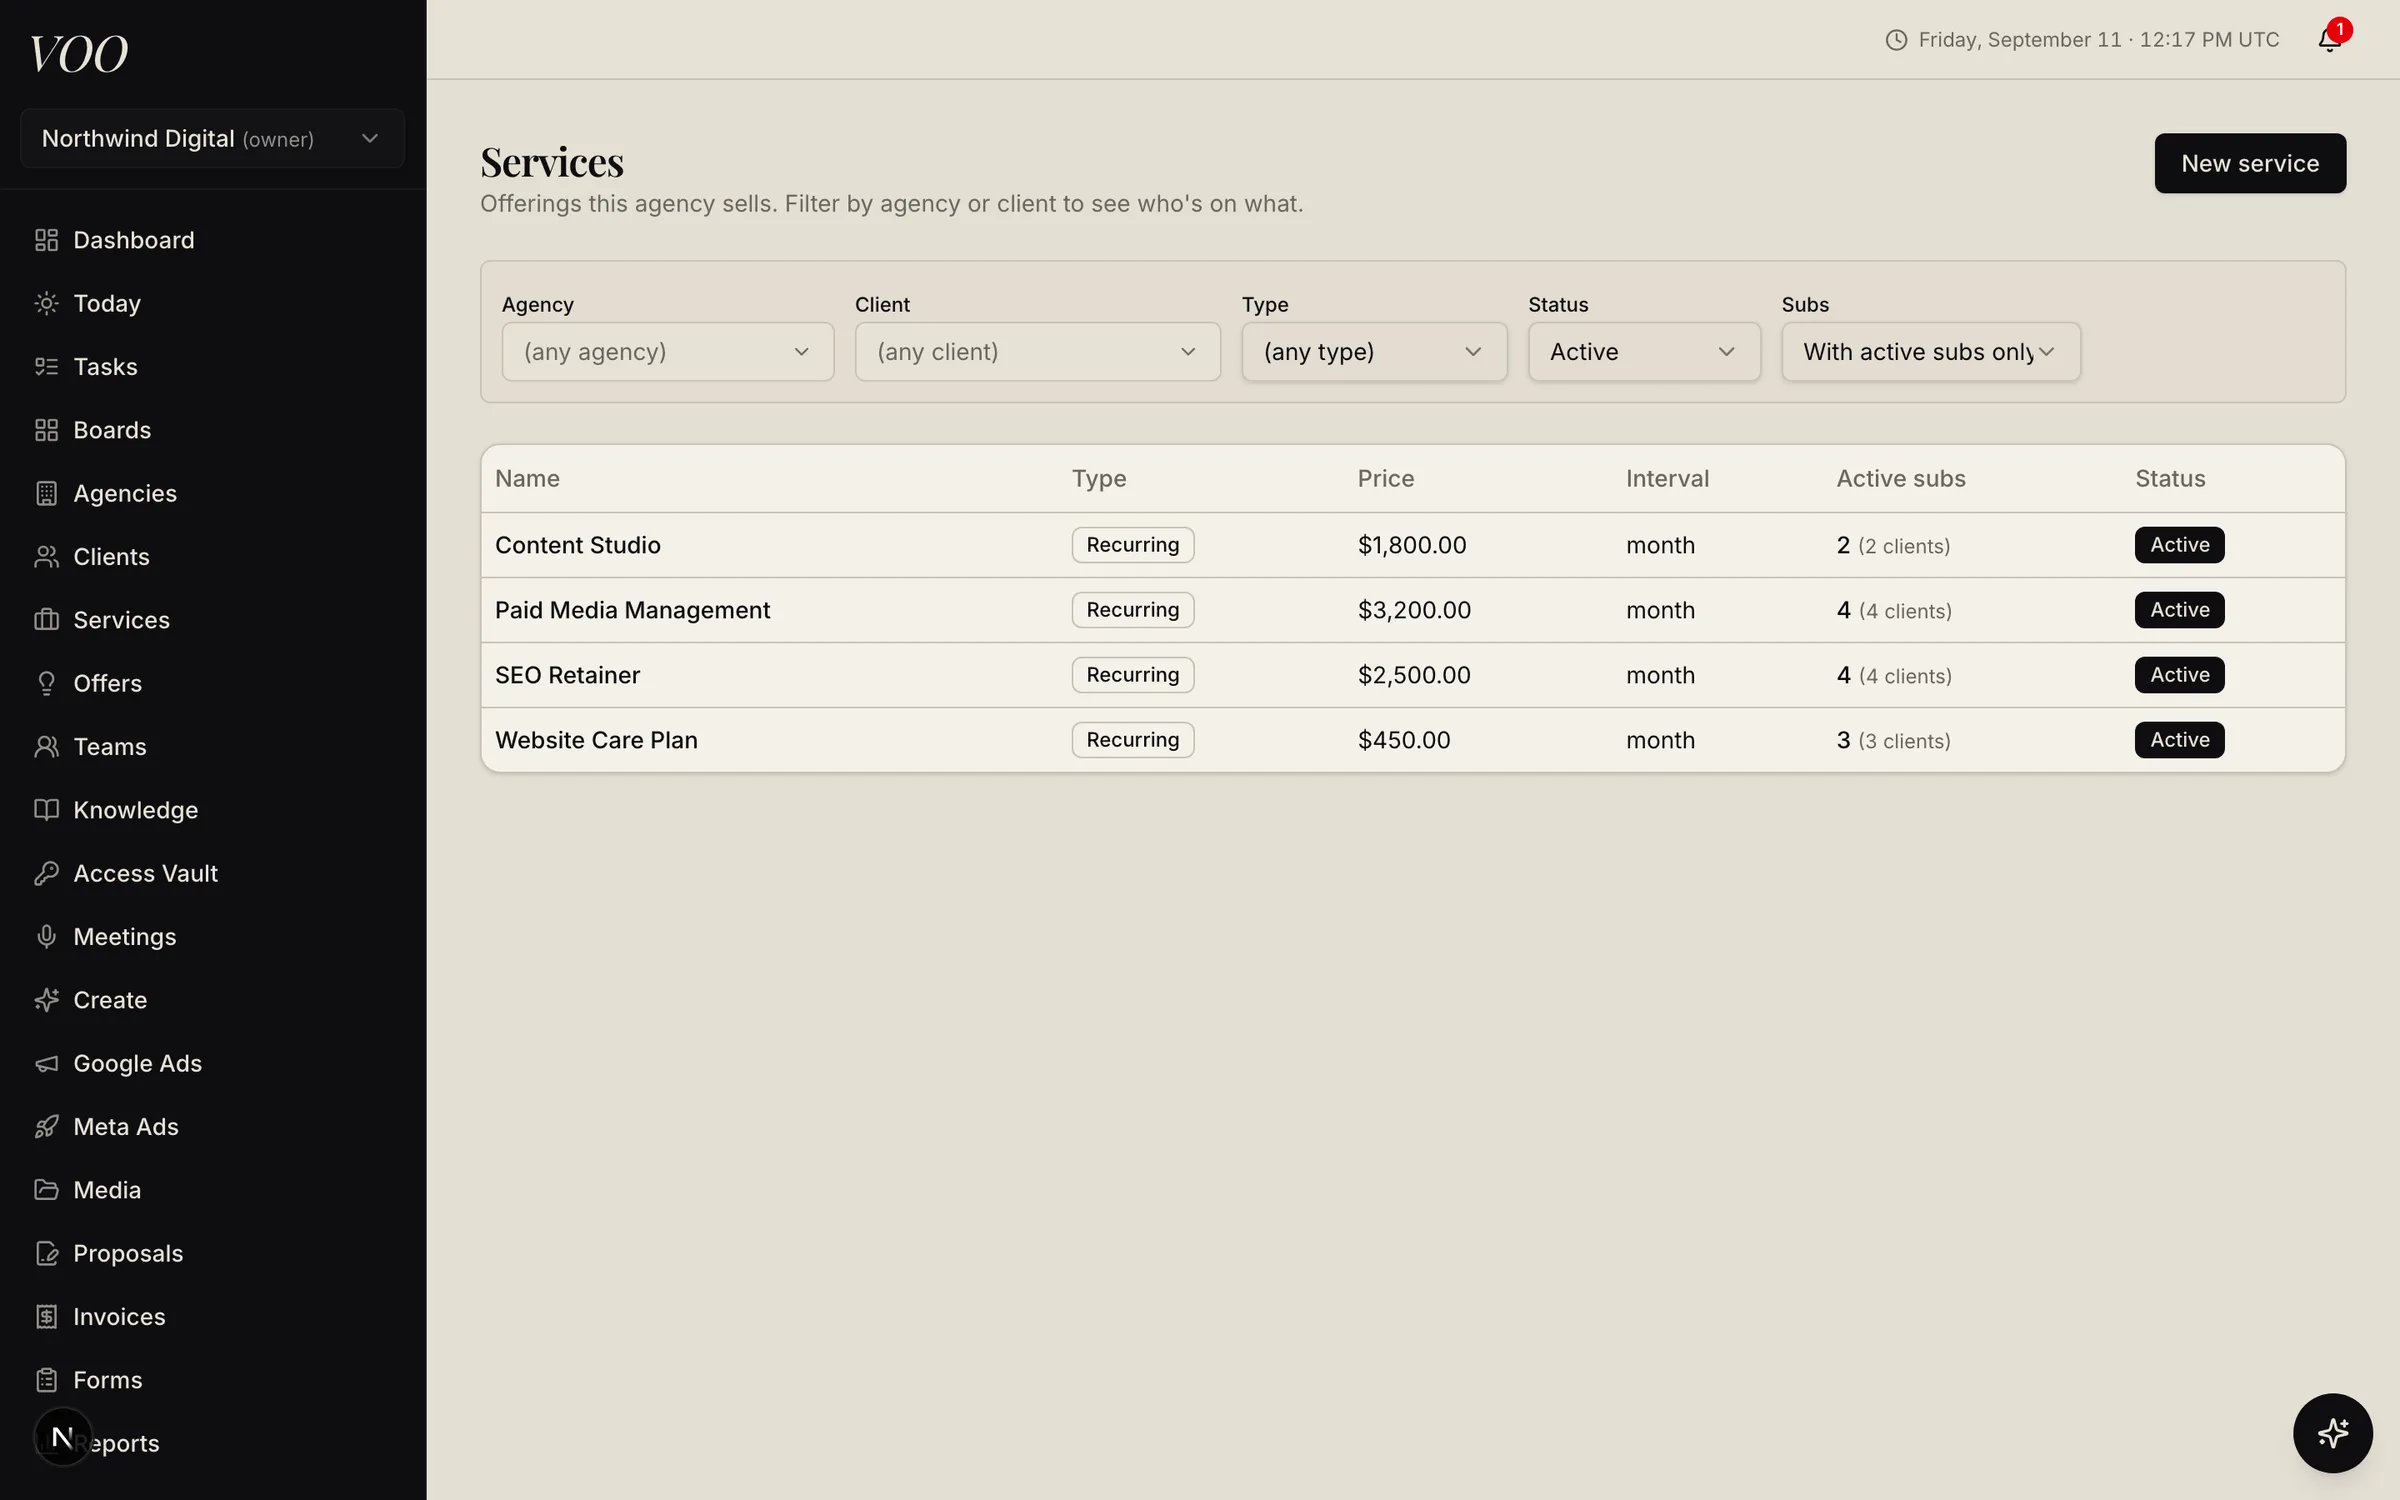Open the Content Studio service row
Viewport: 2400px width, 1500px height.
(1412, 545)
